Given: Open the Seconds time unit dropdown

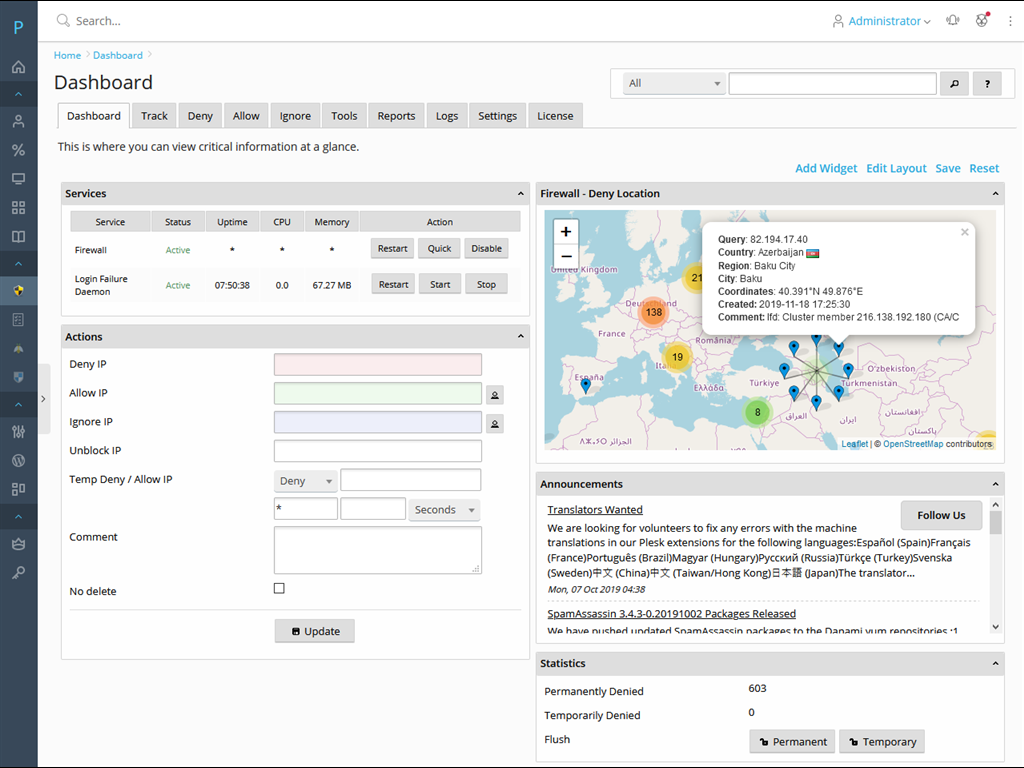Looking at the screenshot, I should [x=445, y=510].
